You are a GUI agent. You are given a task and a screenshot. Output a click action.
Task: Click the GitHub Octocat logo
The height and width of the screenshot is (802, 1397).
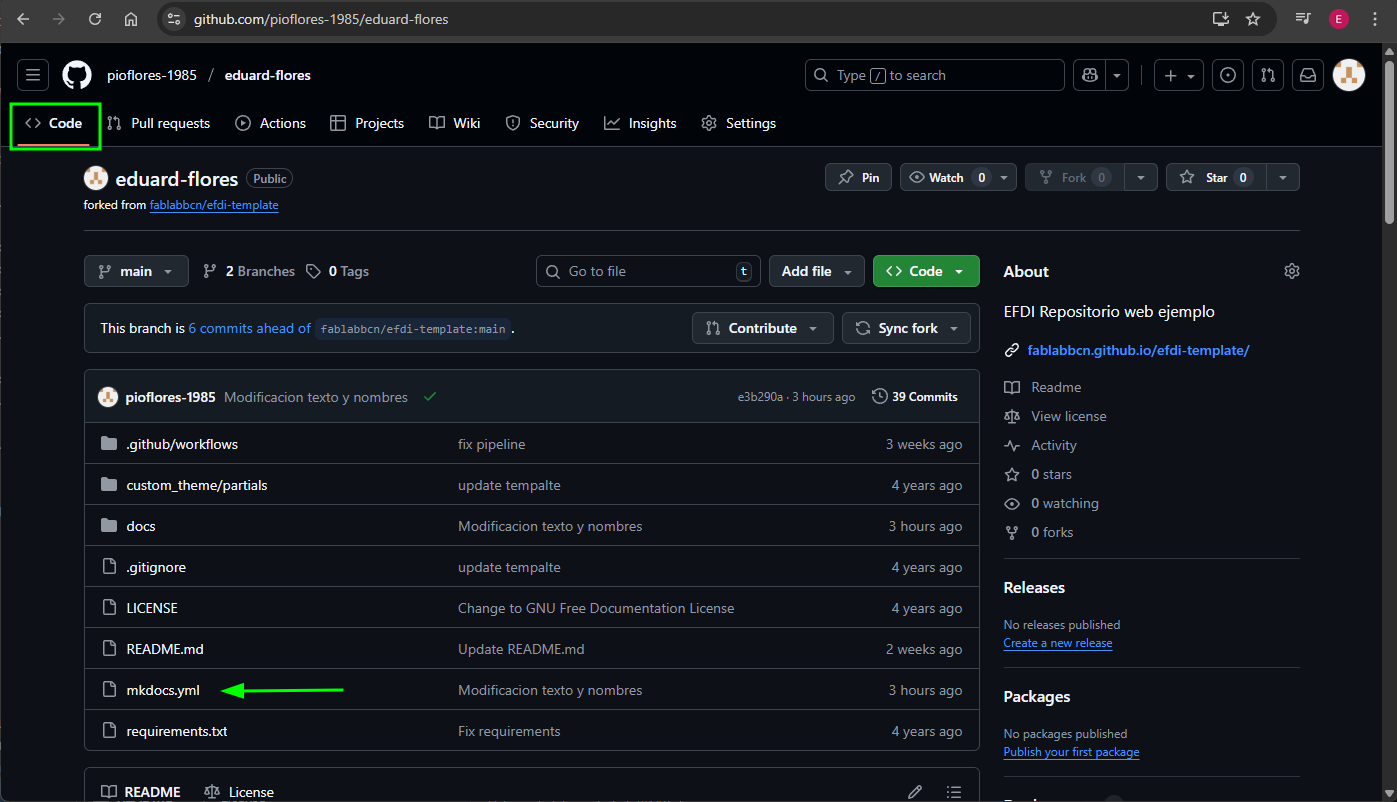pyautogui.click(x=77, y=75)
